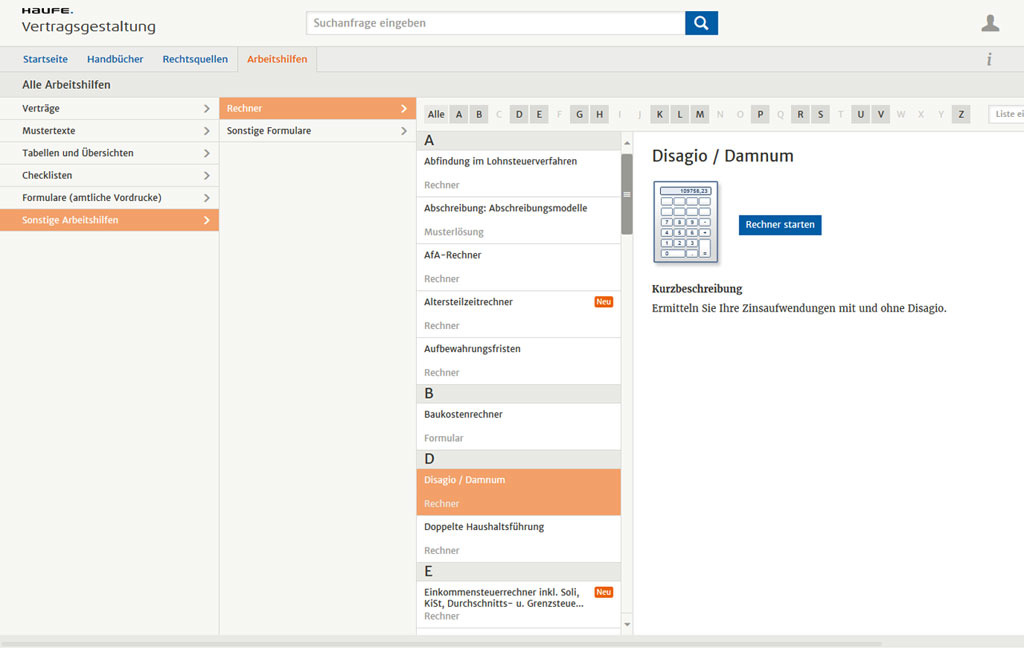Filter list by letter G
This screenshot has height=670, width=1024.
click(x=579, y=114)
